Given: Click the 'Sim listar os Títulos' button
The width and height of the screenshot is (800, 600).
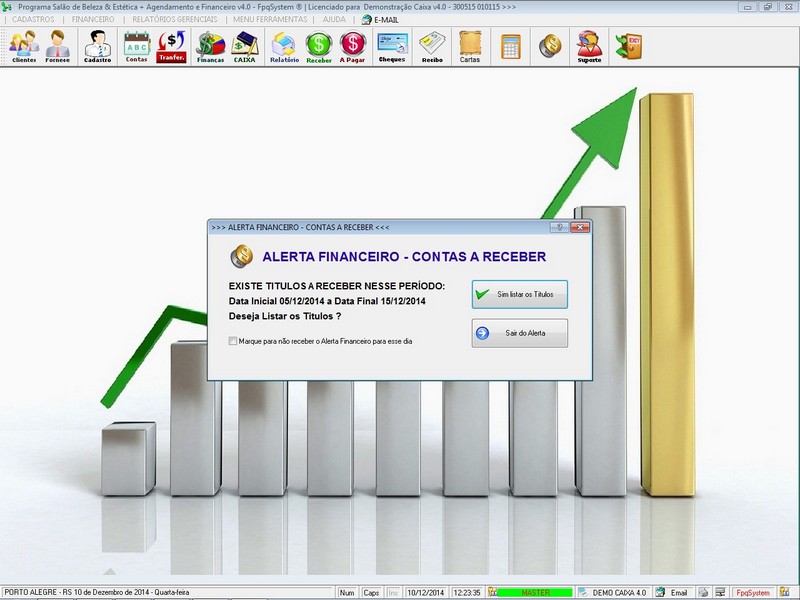Looking at the screenshot, I should click(x=519, y=294).
